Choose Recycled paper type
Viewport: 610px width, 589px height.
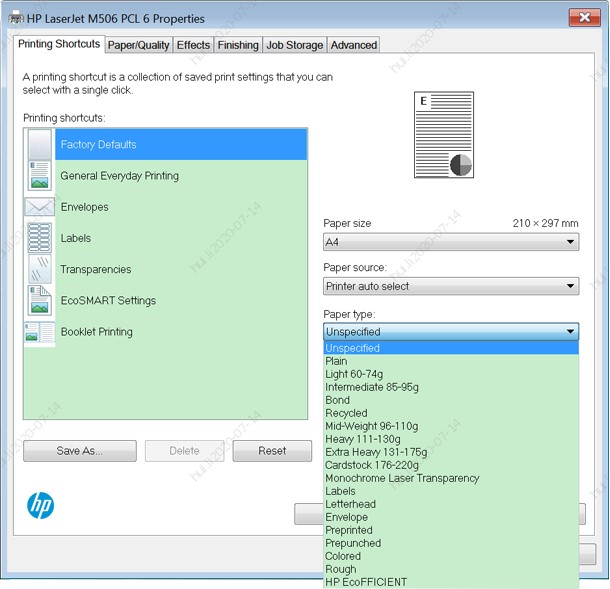[451, 413]
